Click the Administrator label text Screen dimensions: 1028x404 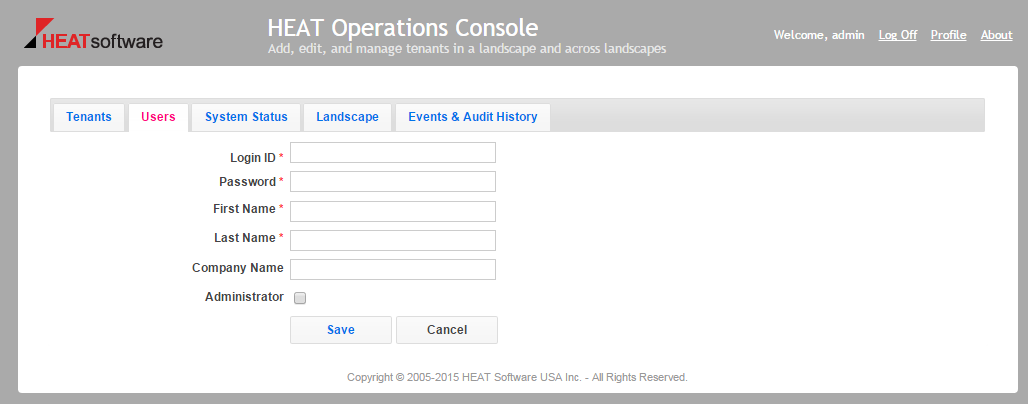click(x=245, y=297)
